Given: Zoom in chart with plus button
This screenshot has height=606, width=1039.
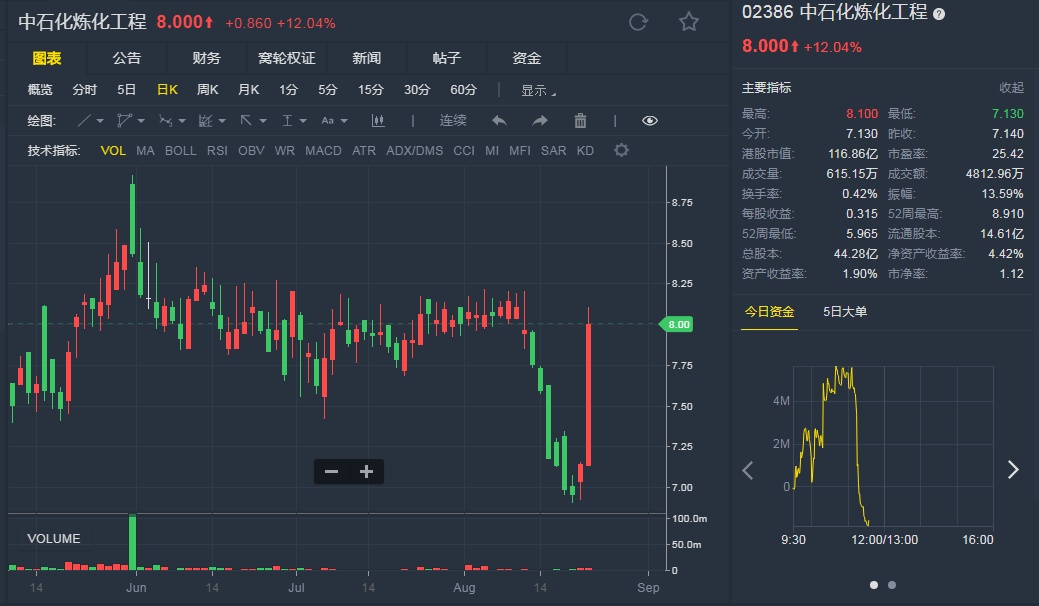Looking at the screenshot, I should (366, 472).
